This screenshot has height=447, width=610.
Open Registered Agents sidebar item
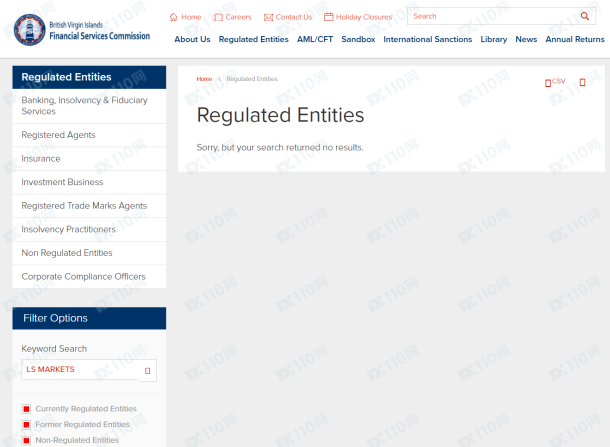[x=89, y=135]
